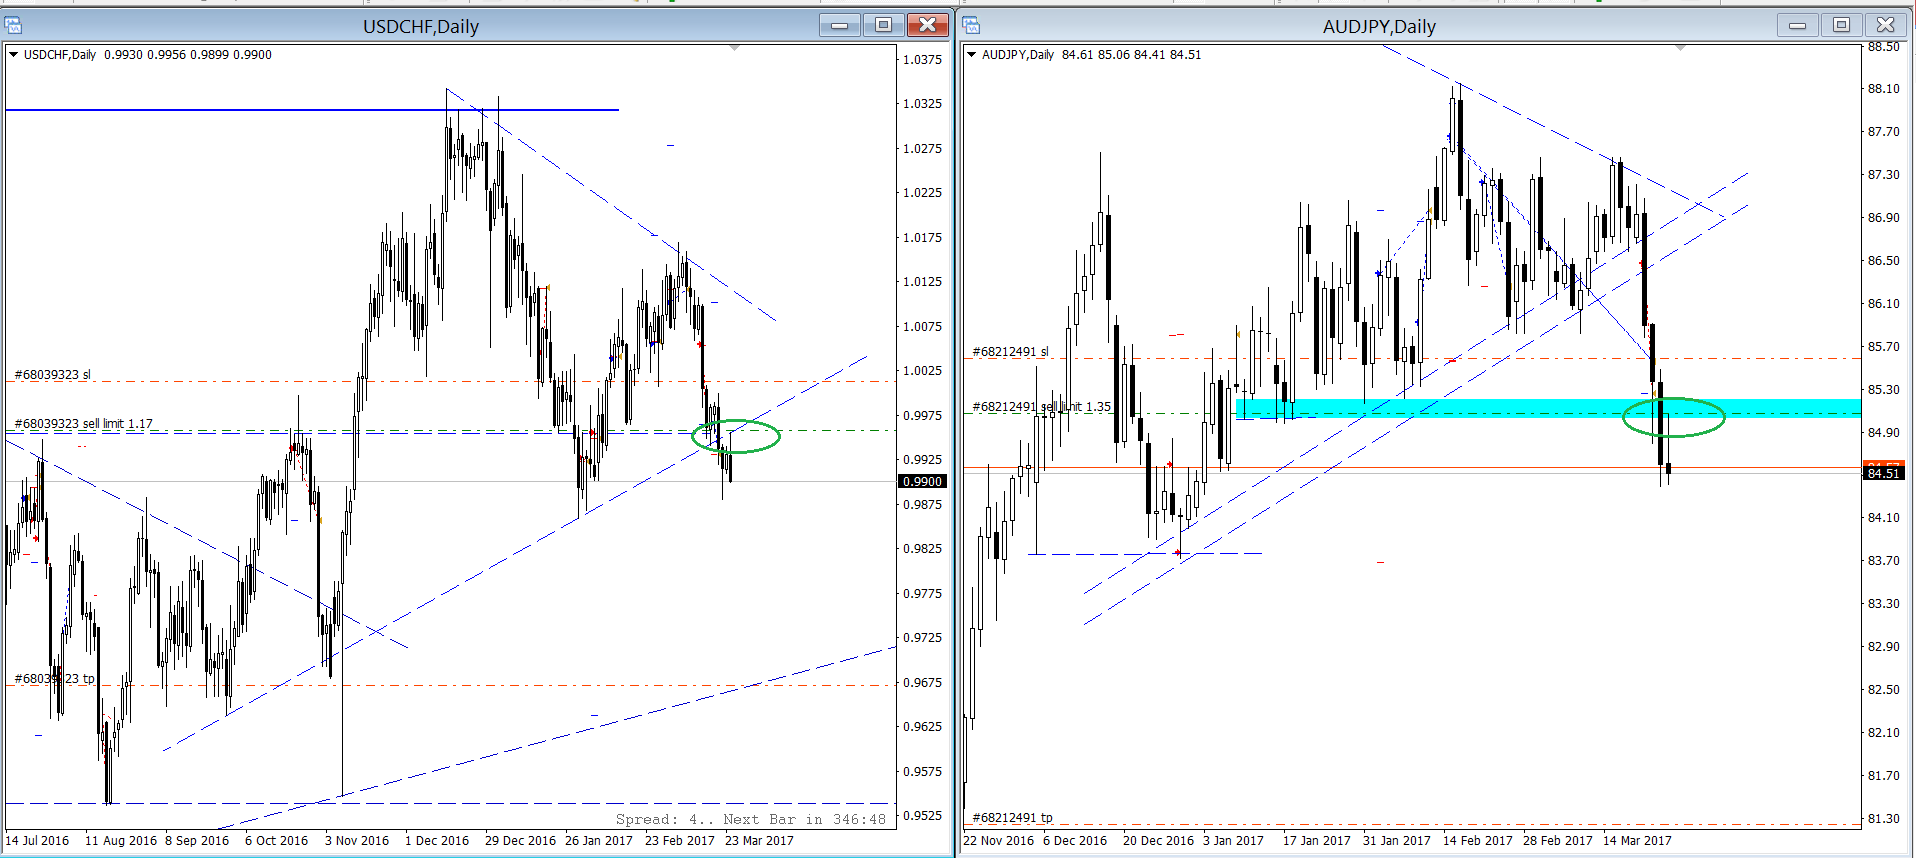Select the #68039323 sl order line label
1916x858 pixels.
[52, 375]
